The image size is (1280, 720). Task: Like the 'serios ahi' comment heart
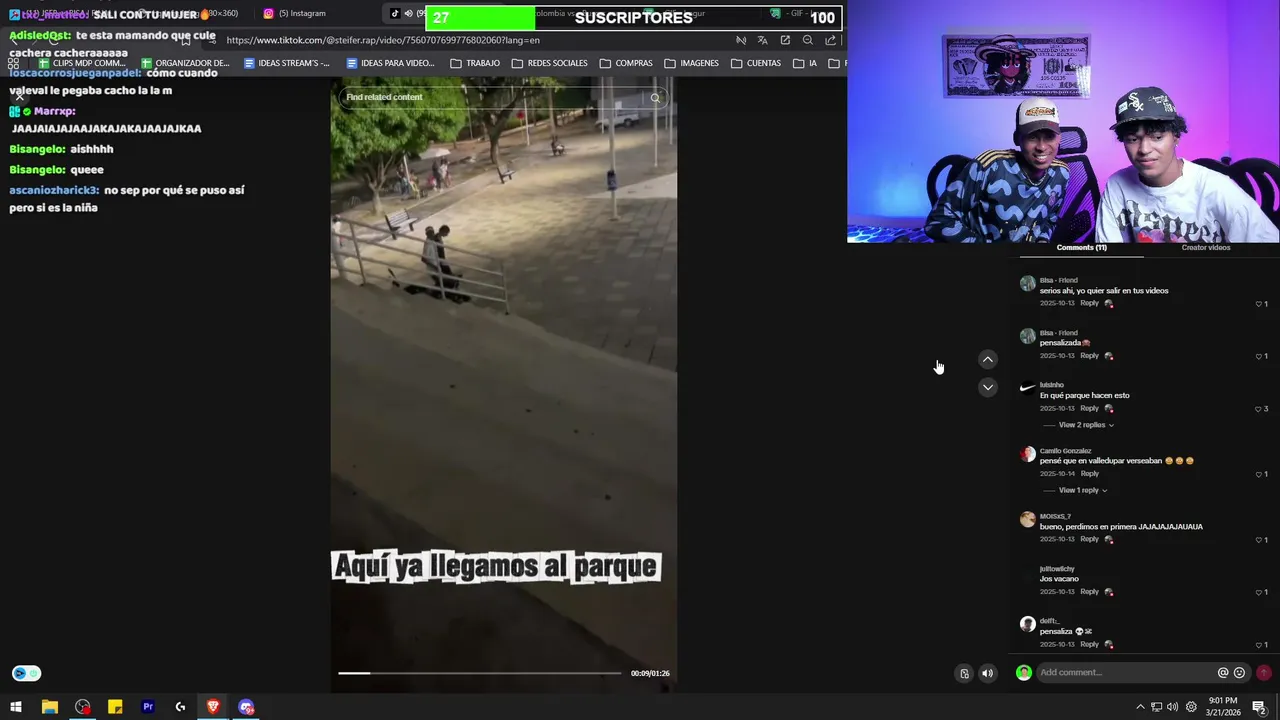click(1259, 304)
